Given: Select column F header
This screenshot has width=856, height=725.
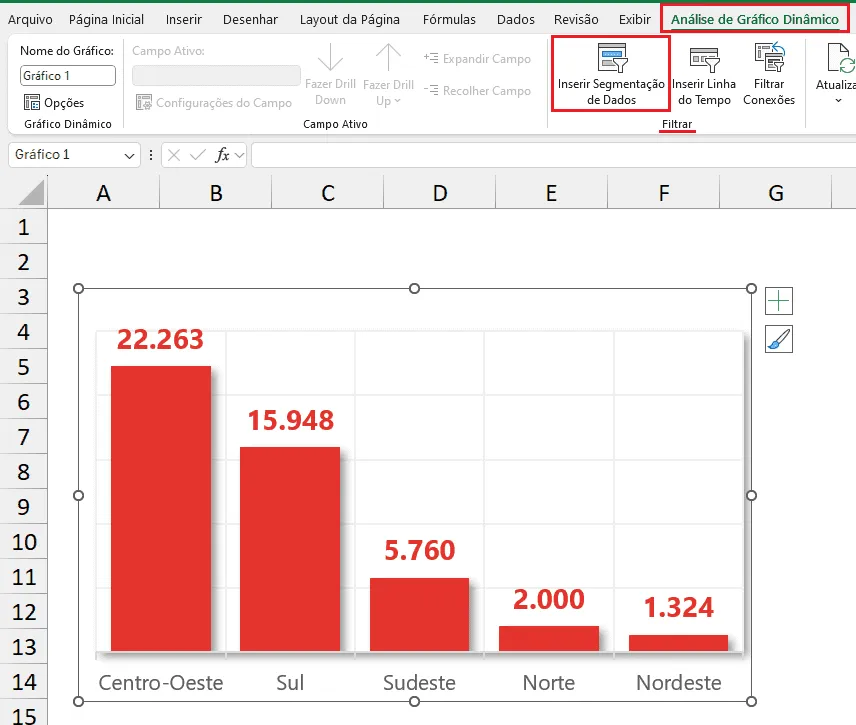Looking at the screenshot, I should click(663, 192).
